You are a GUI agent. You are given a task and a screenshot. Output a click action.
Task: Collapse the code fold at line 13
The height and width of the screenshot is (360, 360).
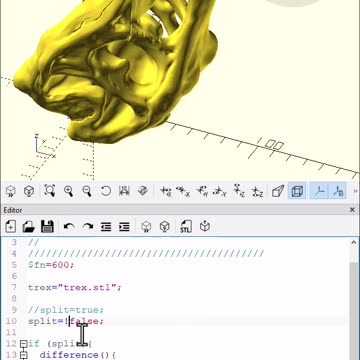pyautogui.click(x=23, y=355)
